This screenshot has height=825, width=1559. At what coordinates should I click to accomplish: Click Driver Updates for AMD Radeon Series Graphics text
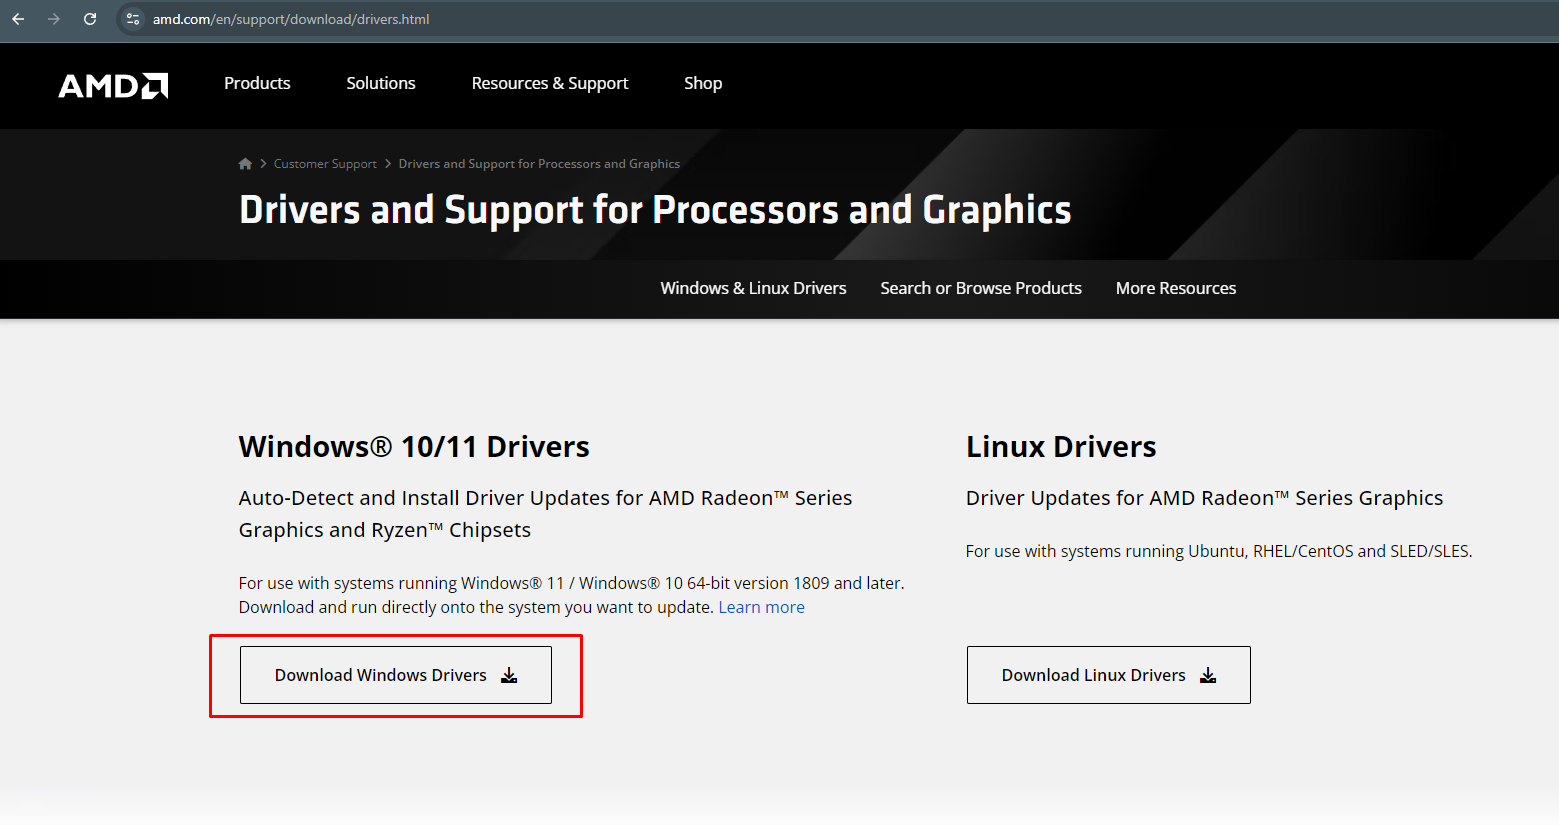pyautogui.click(x=1204, y=498)
